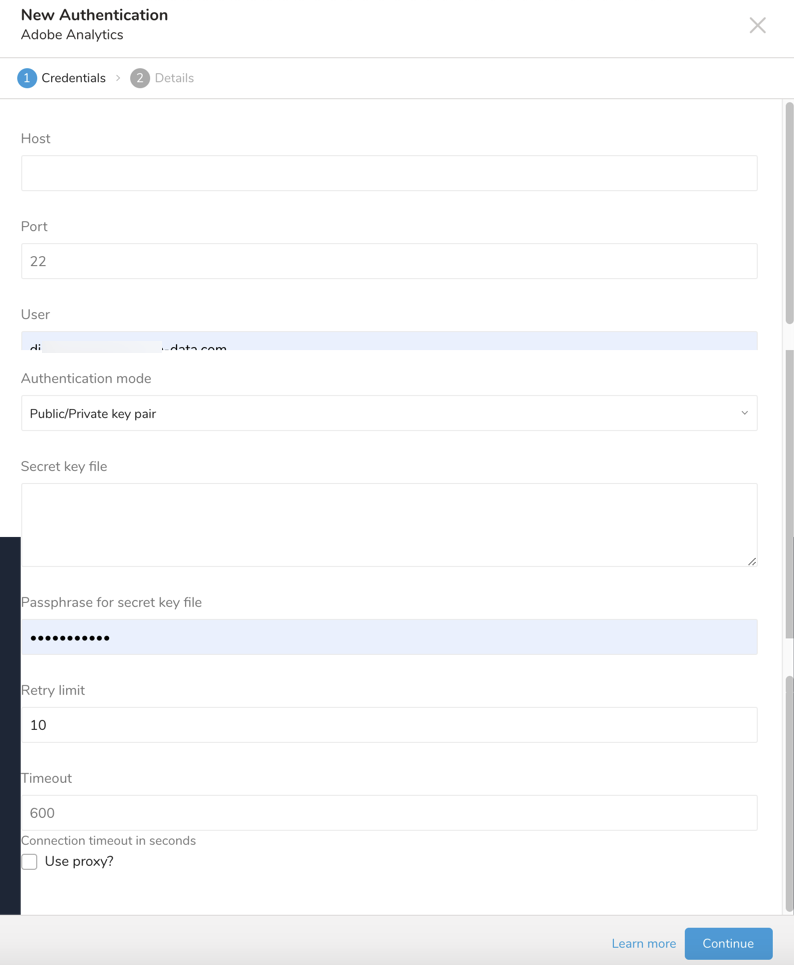The height and width of the screenshot is (965, 794).
Task: Click the Authentication mode dropdown arrow
Action: tap(744, 413)
